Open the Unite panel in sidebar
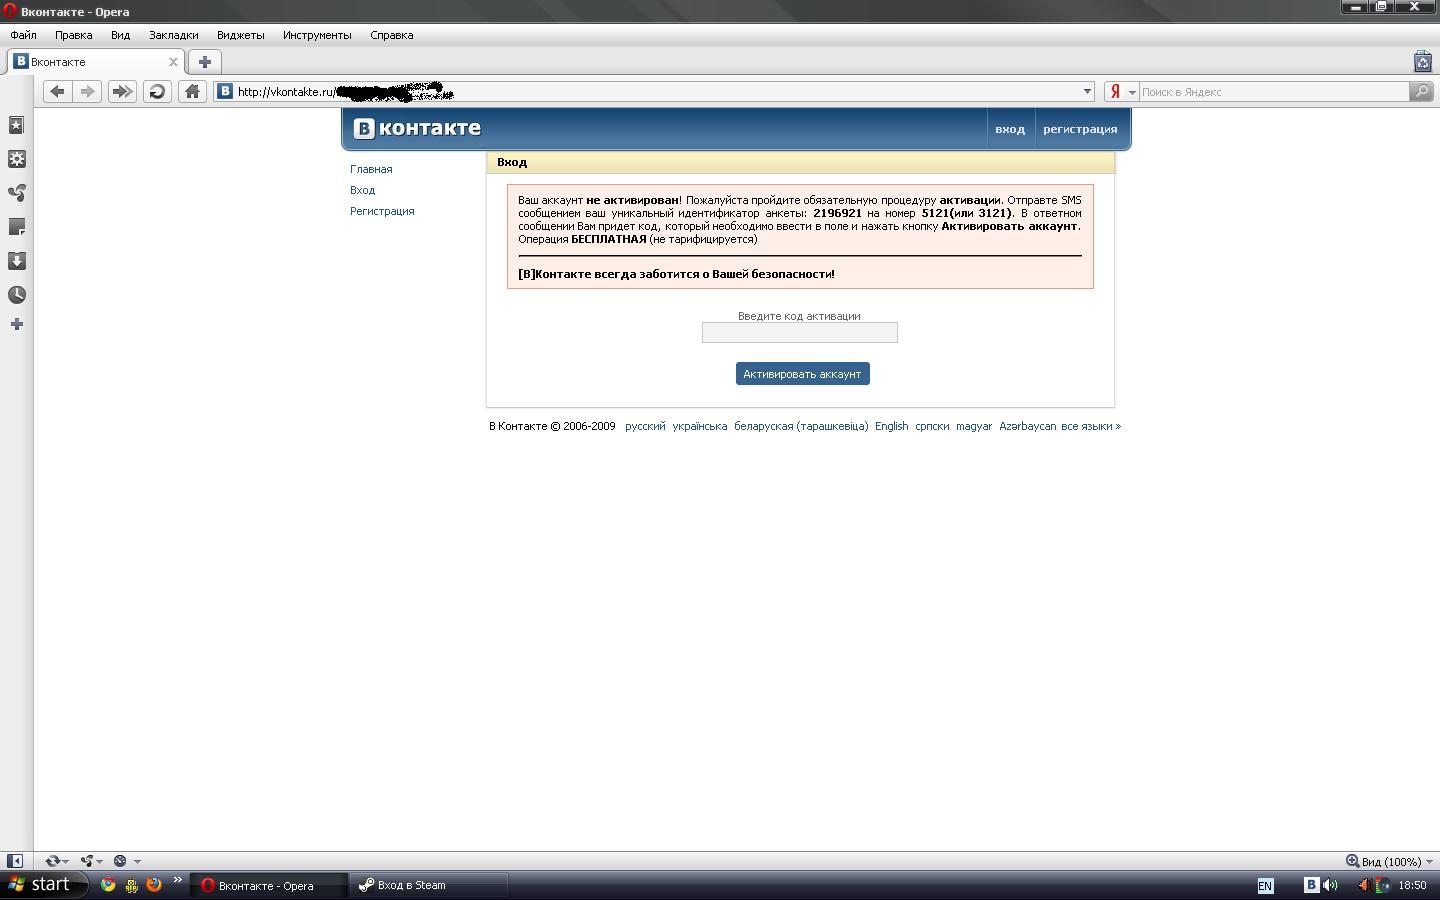The width and height of the screenshot is (1440, 900). [x=16, y=193]
